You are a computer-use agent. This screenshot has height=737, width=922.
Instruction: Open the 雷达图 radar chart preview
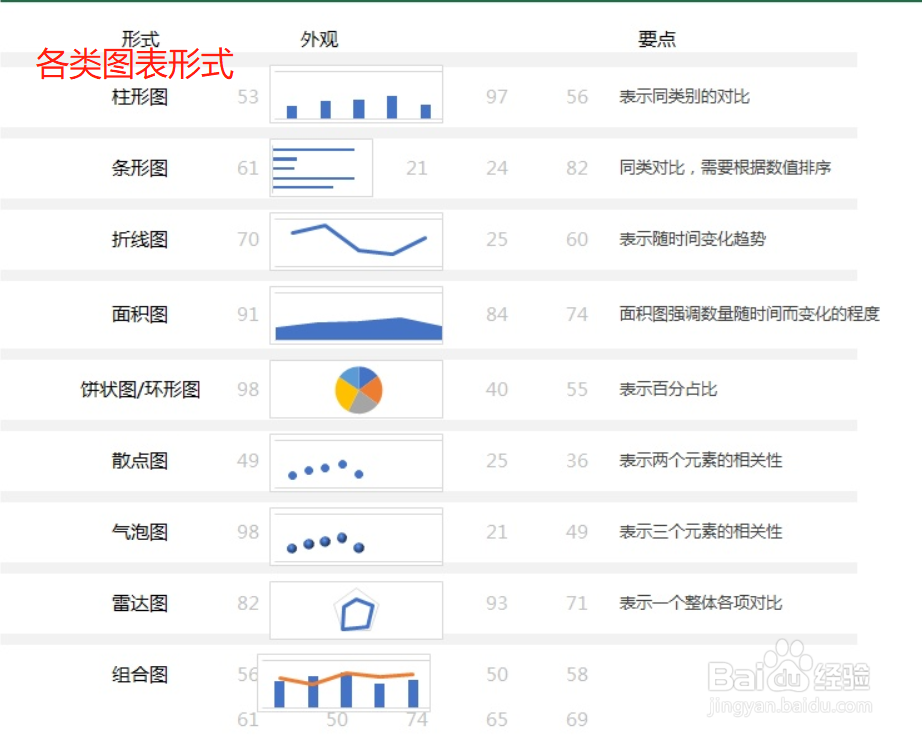point(356,607)
